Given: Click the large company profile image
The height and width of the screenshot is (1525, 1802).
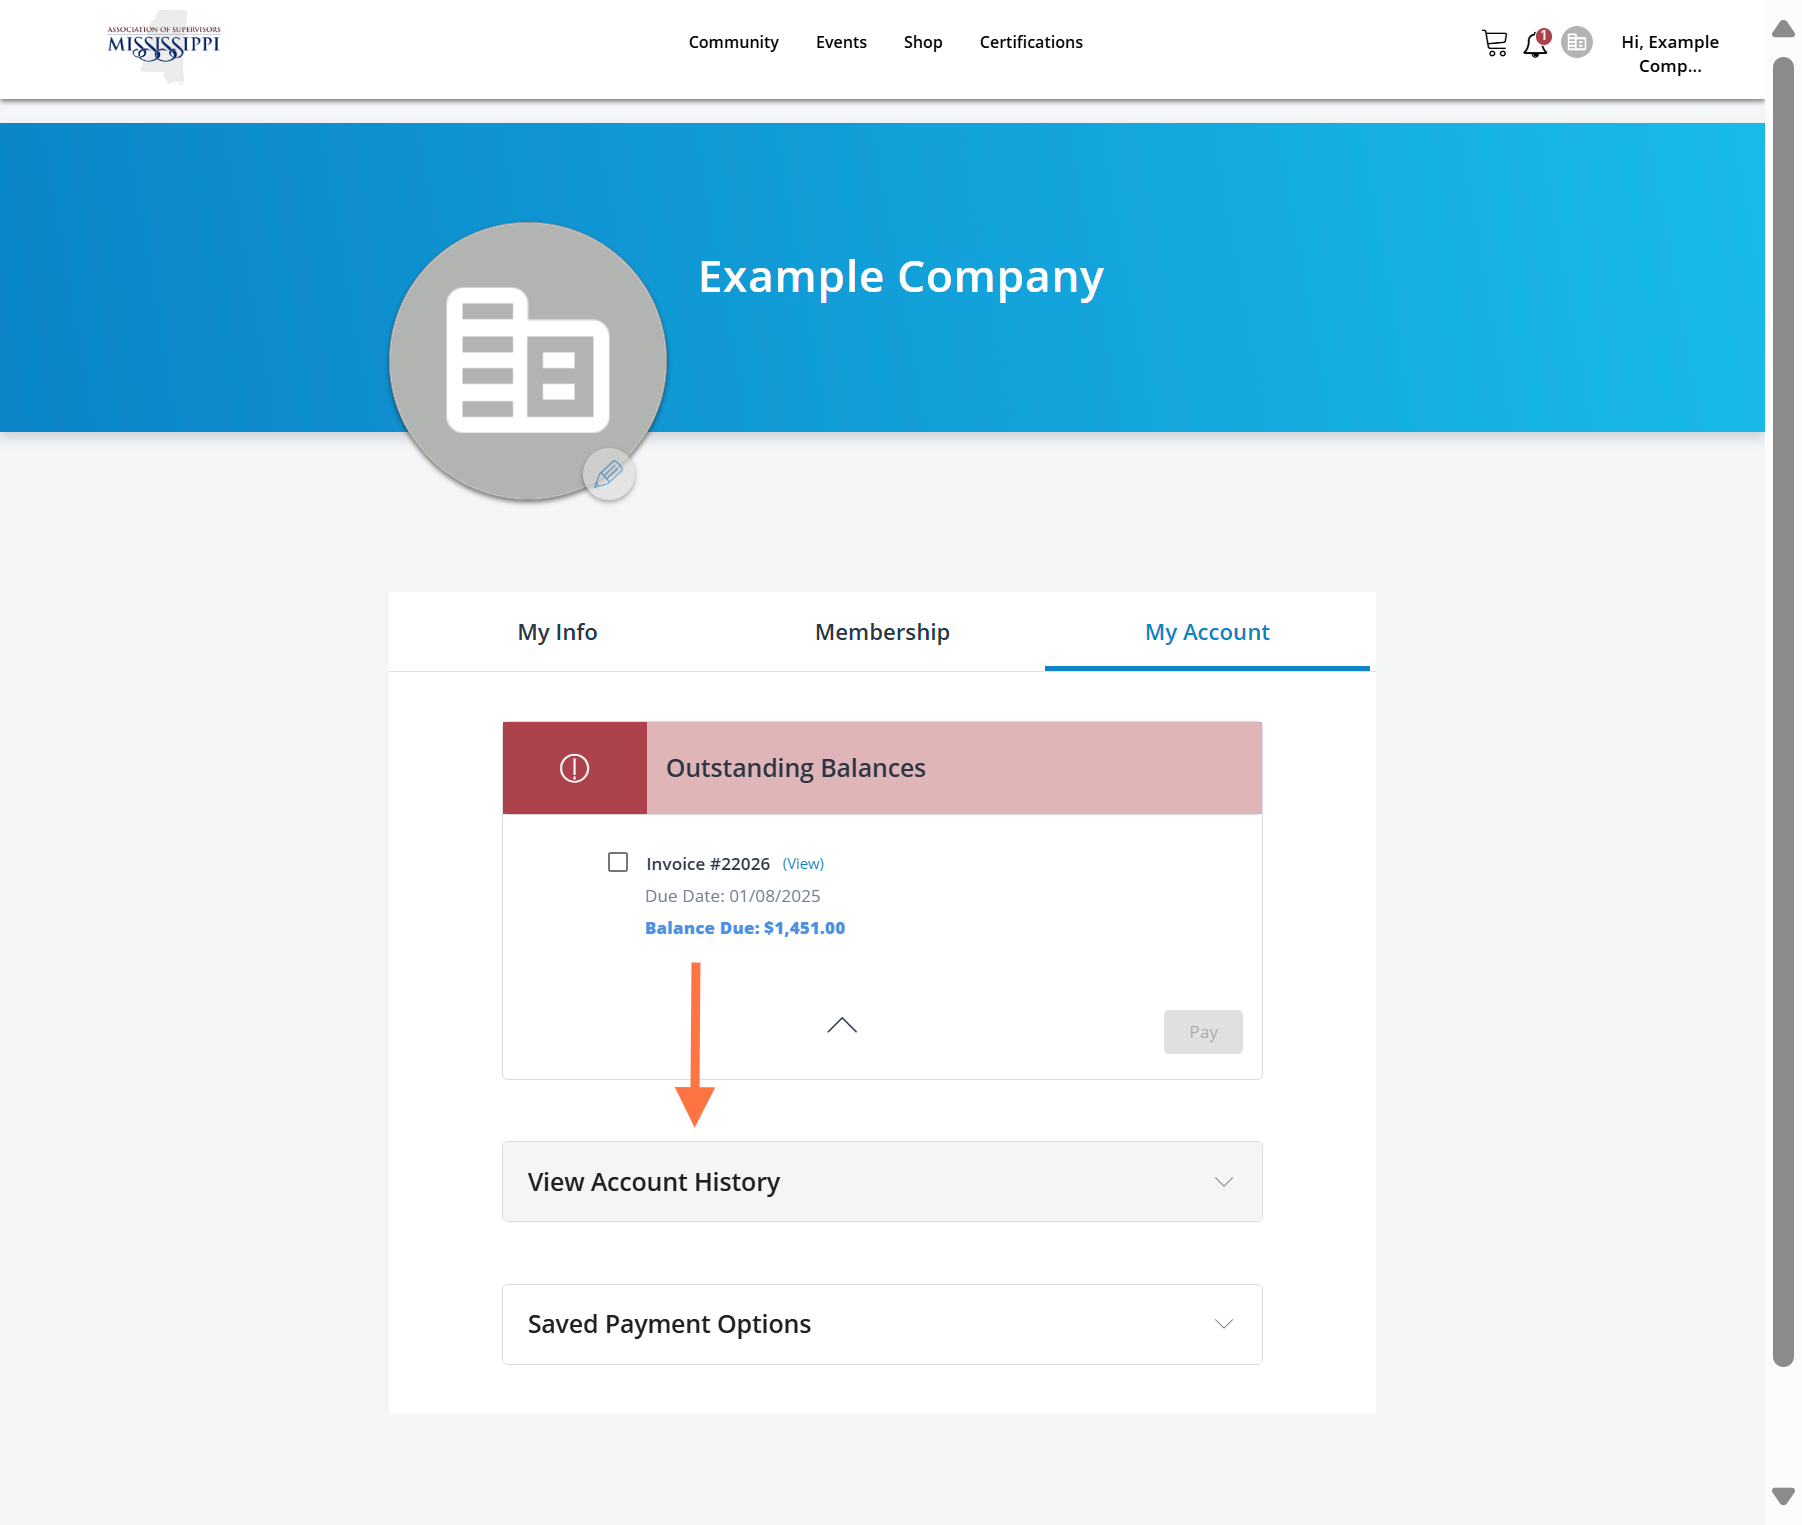Looking at the screenshot, I should 527,361.
